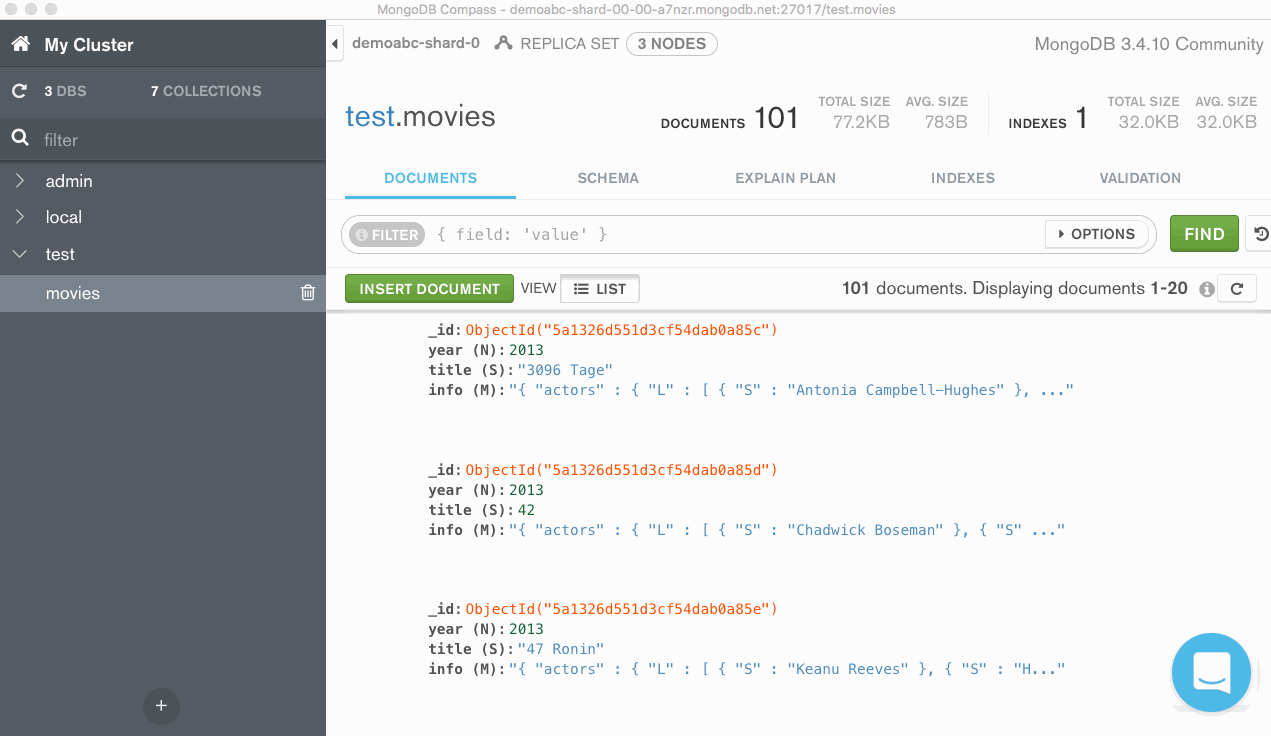Expand the local database

coord(20,217)
